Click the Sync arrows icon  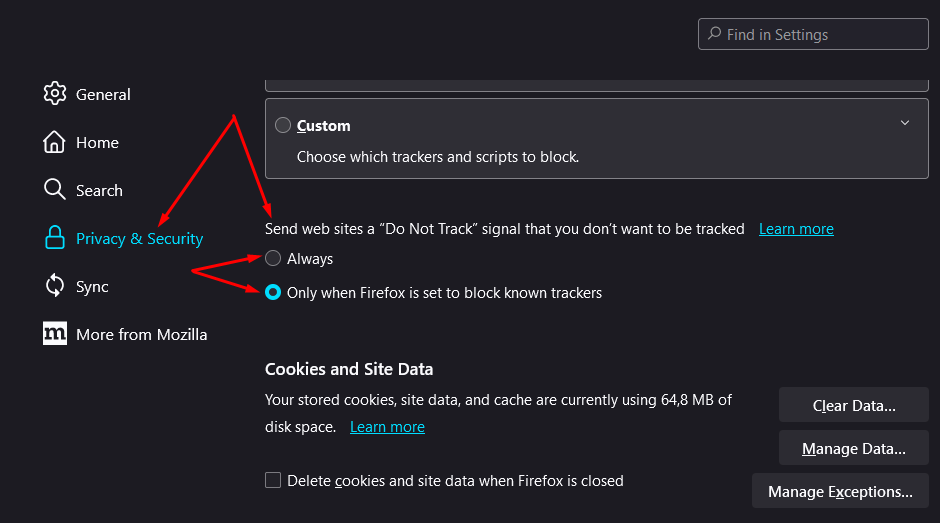coord(55,285)
